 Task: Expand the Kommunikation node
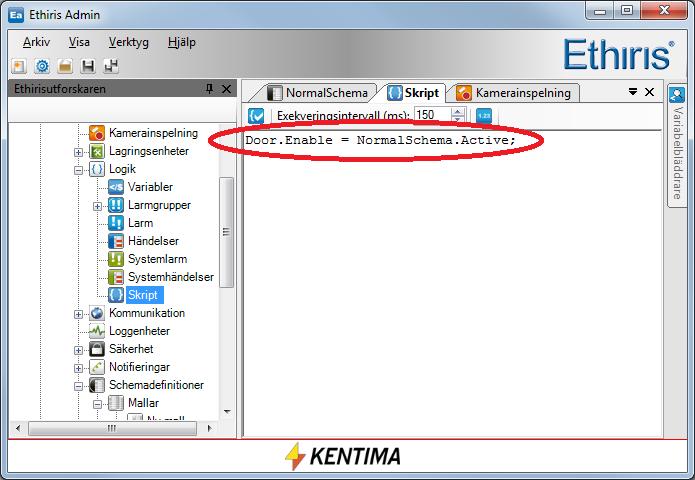[78, 314]
